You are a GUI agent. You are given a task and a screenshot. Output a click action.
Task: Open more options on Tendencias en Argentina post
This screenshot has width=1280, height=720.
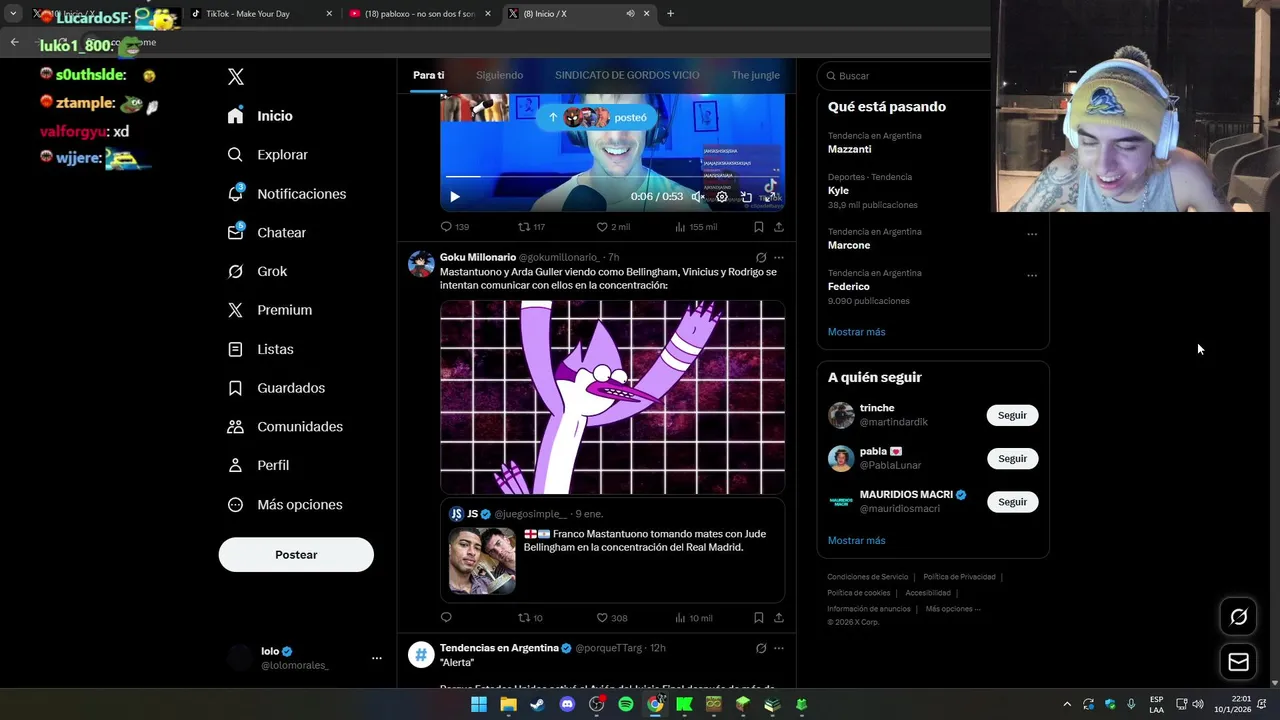pyautogui.click(x=779, y=648)
